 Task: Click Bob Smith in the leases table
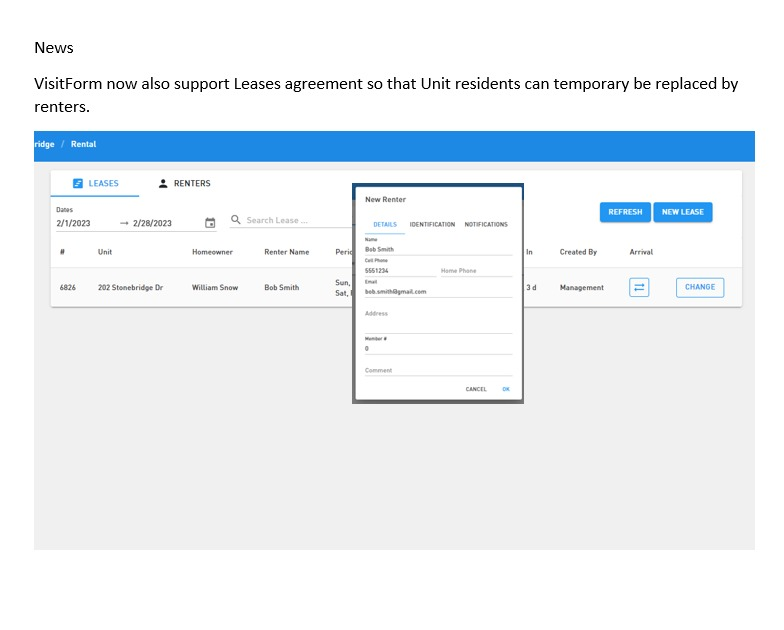click(x=282, y=288)
